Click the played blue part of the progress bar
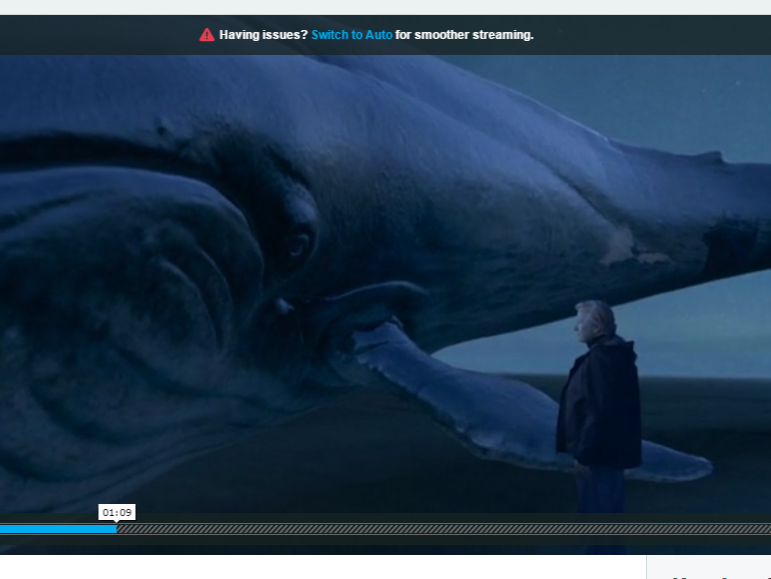The image size is (771, 579). point(58,529)
